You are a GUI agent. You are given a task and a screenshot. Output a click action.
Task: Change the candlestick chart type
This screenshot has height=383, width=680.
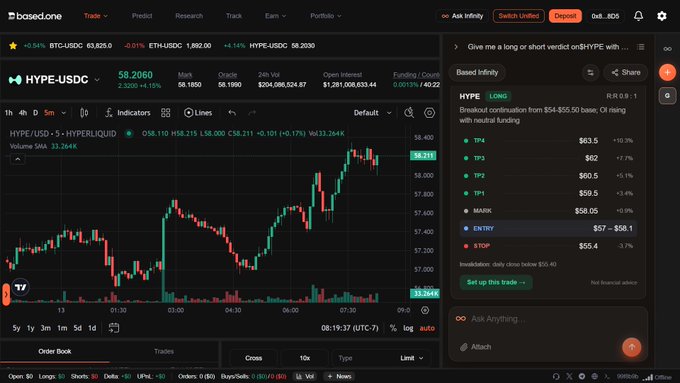84,113
